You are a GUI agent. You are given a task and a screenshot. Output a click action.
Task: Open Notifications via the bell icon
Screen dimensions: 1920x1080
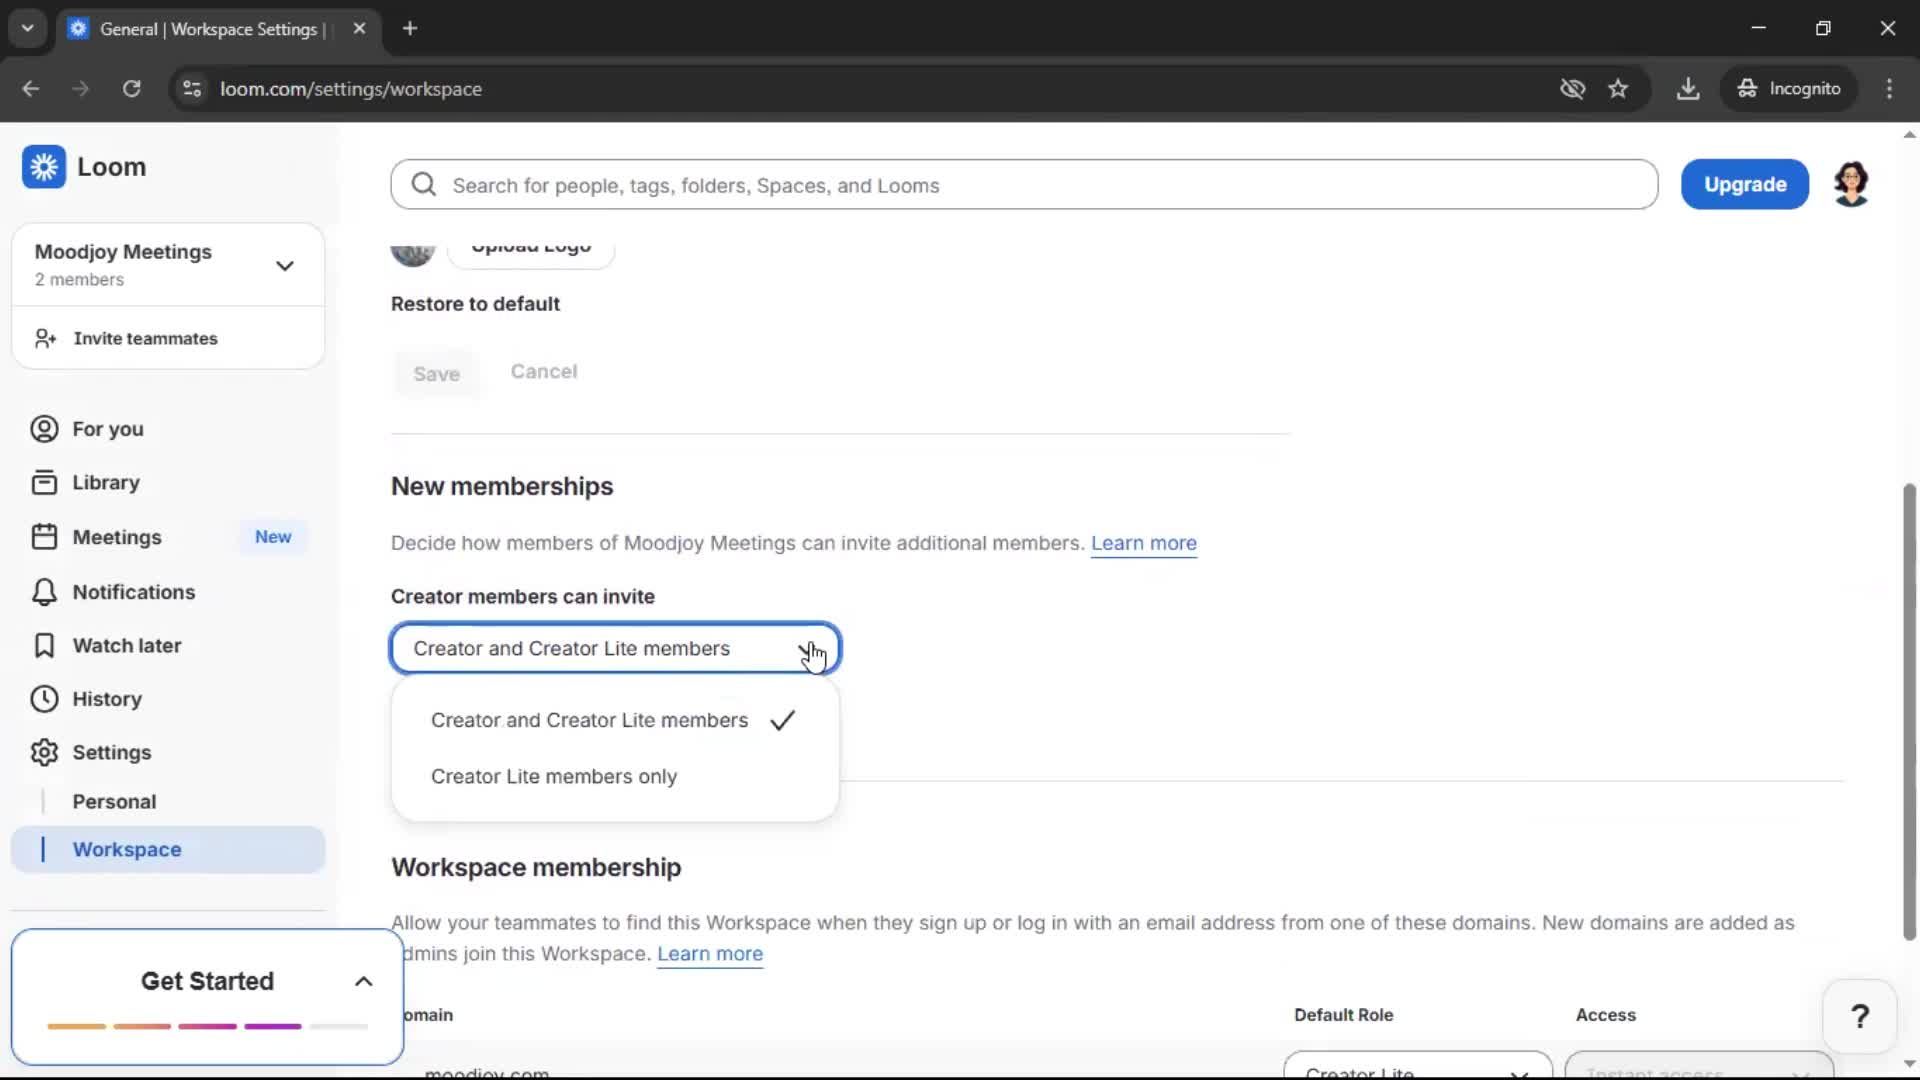[44, 592]
